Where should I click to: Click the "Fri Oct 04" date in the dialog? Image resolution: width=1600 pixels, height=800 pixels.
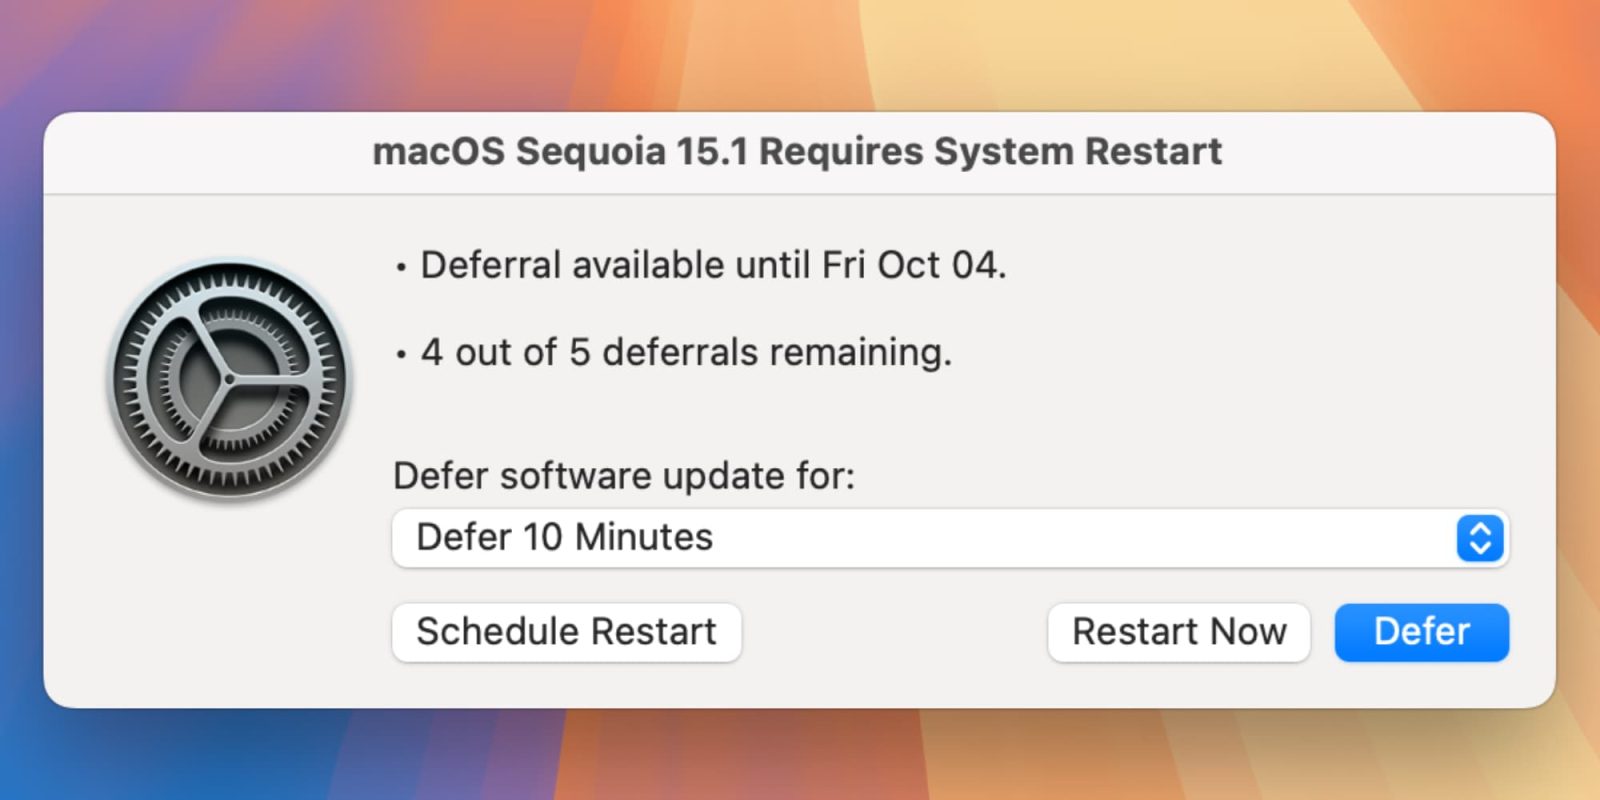(x=911, y=266)
